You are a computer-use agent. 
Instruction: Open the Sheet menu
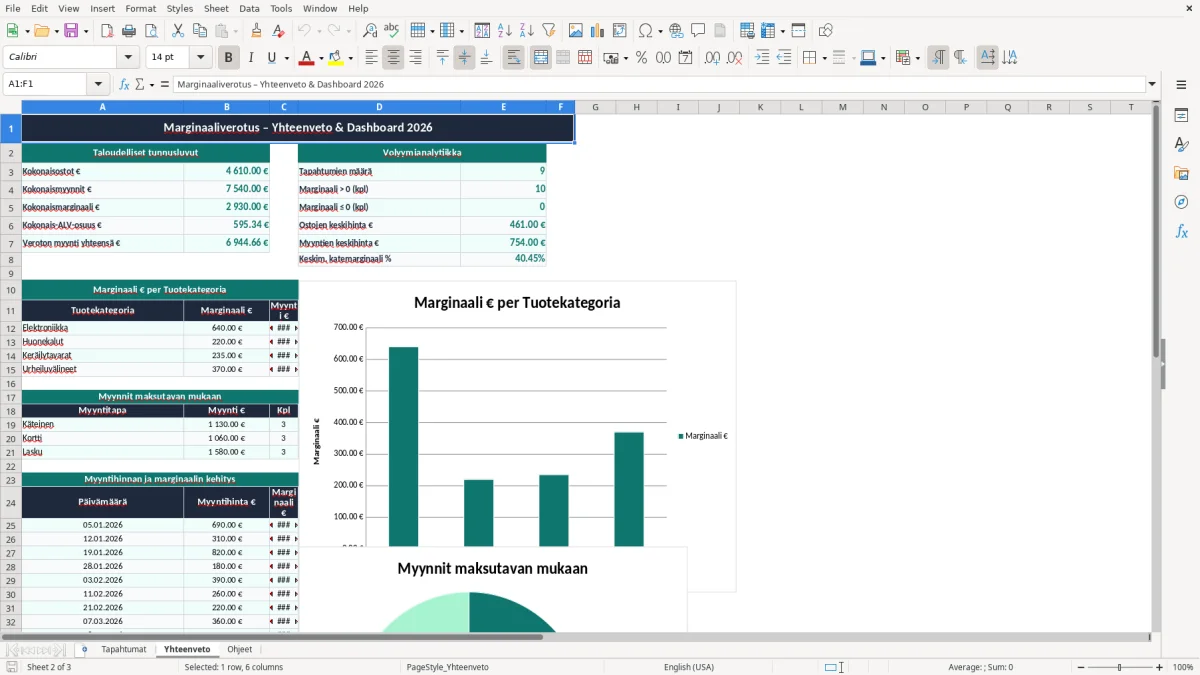(x=216, y=8)
